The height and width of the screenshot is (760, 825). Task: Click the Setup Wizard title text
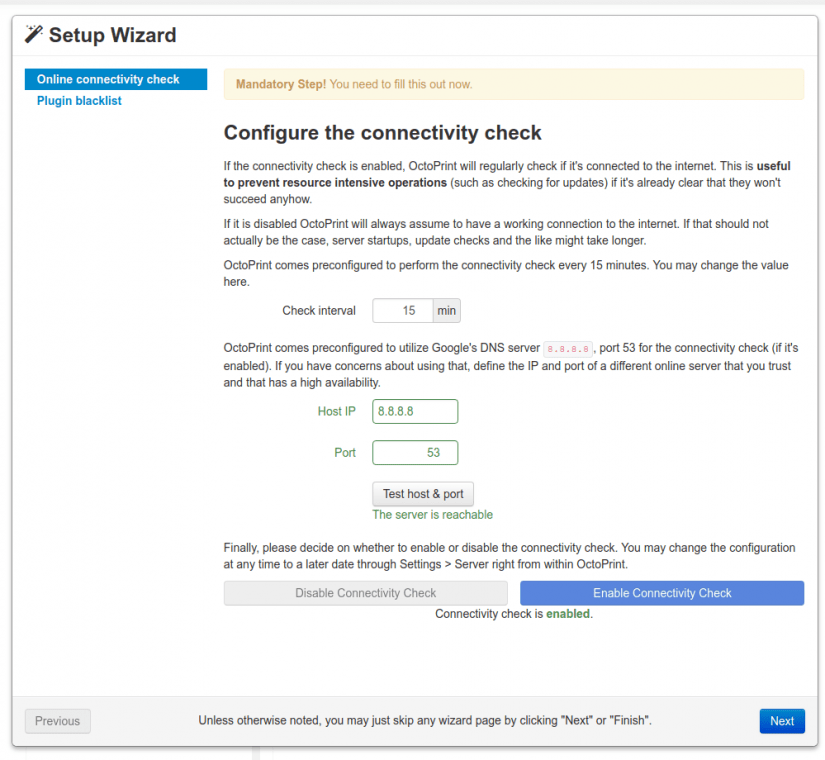click(x=112, y=36)
